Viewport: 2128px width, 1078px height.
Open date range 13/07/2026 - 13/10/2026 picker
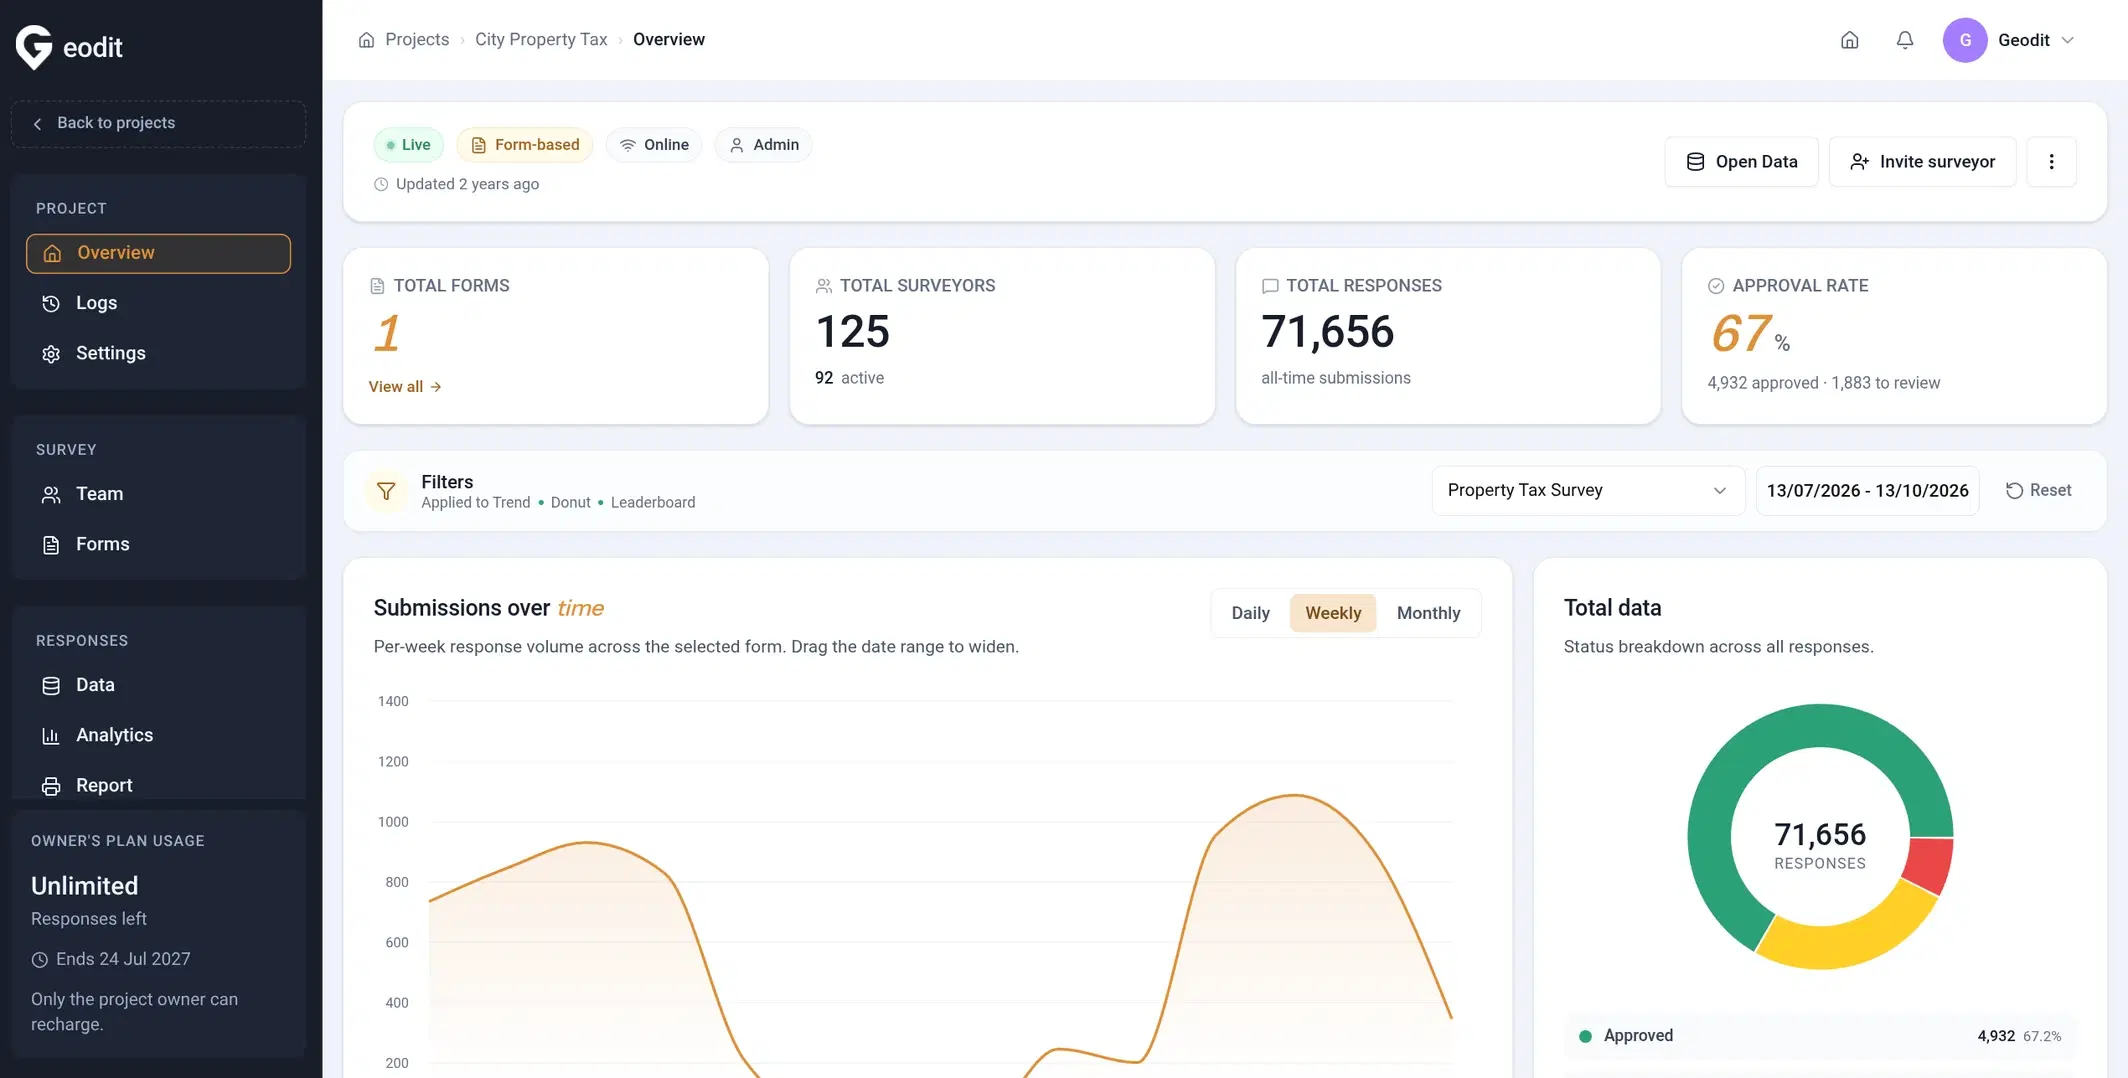click(x=1867, y=490)
